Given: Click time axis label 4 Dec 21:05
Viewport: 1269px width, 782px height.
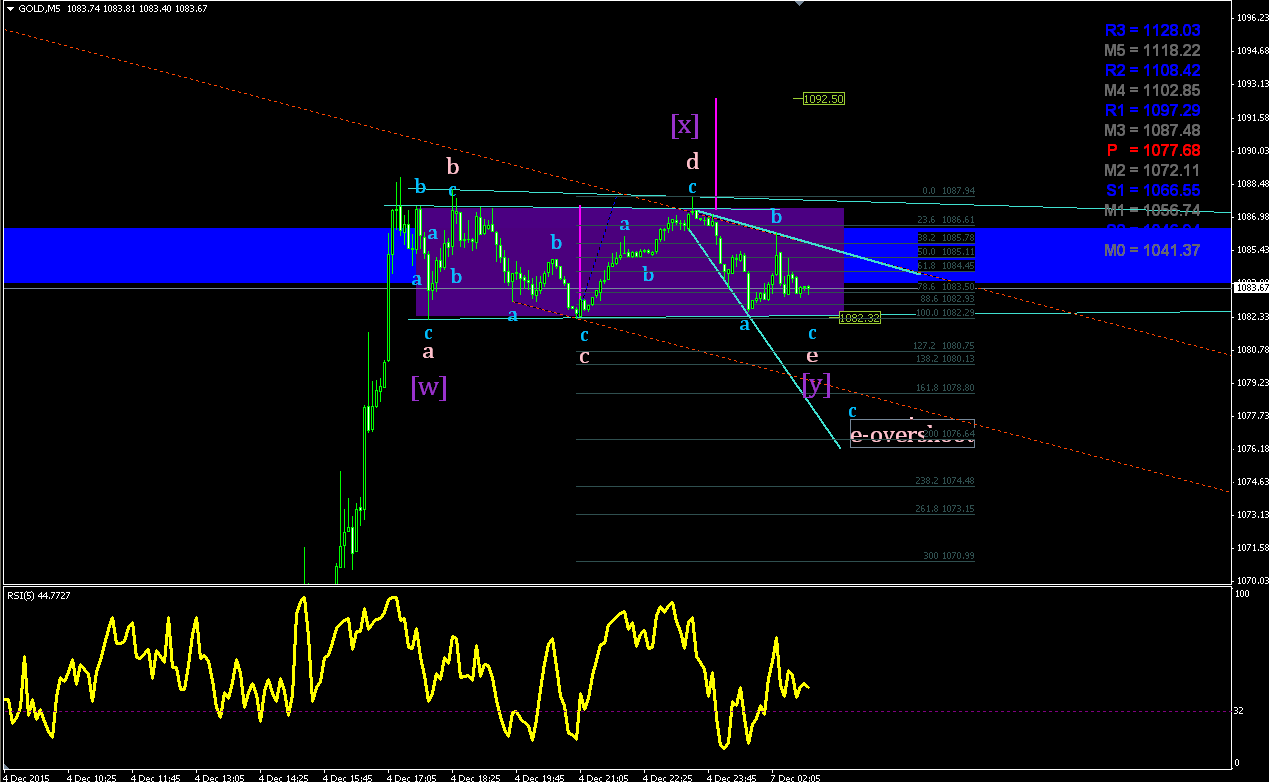Looking at the screenshot, I should point(603,776).
